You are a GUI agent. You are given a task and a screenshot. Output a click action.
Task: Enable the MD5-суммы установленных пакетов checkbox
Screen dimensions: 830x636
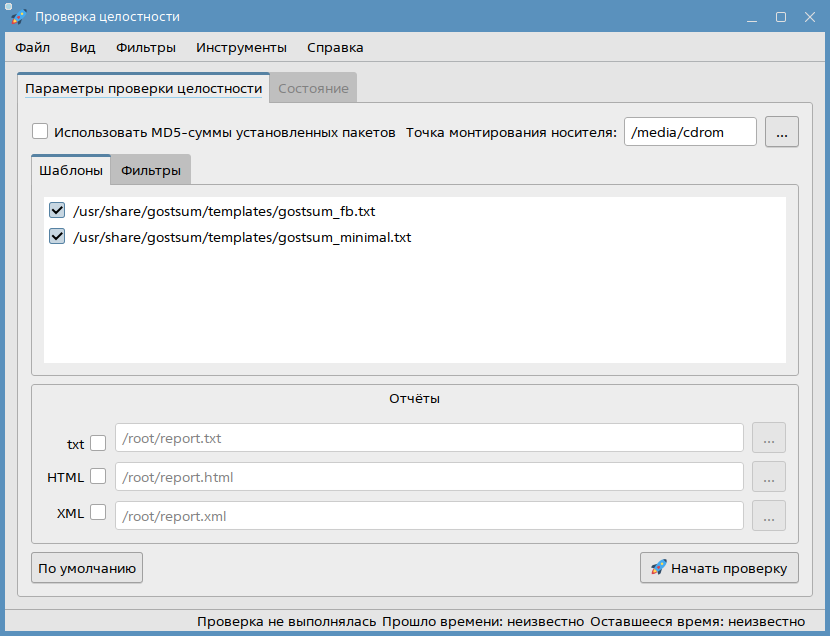[x=40, y=132]
